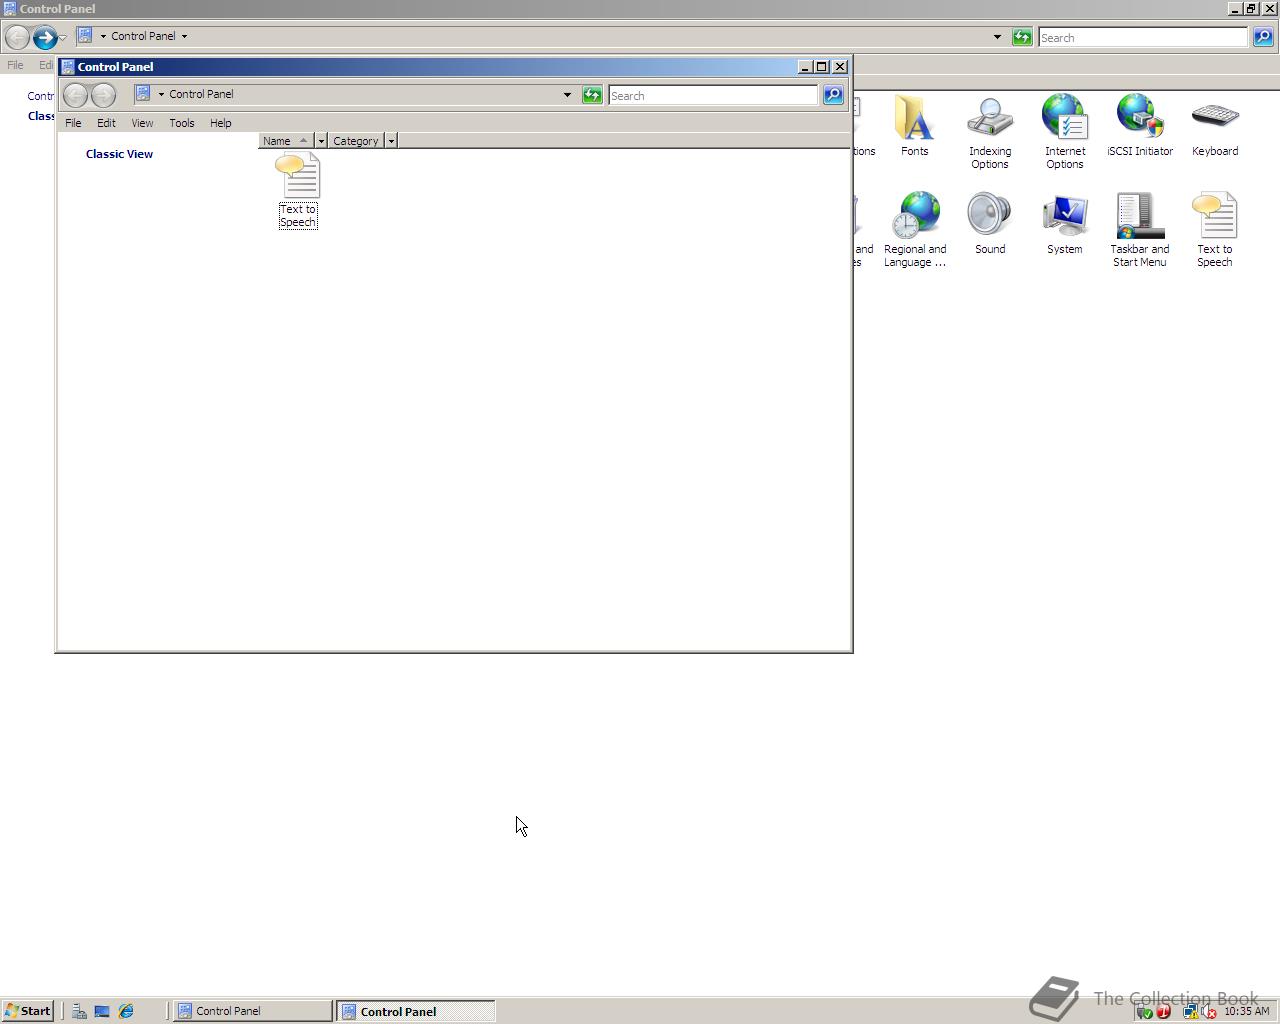Viewport: 1280px width, 1024px height.
Task: Open recent pages dropdown in background window
Action: [x=63, y=38]
